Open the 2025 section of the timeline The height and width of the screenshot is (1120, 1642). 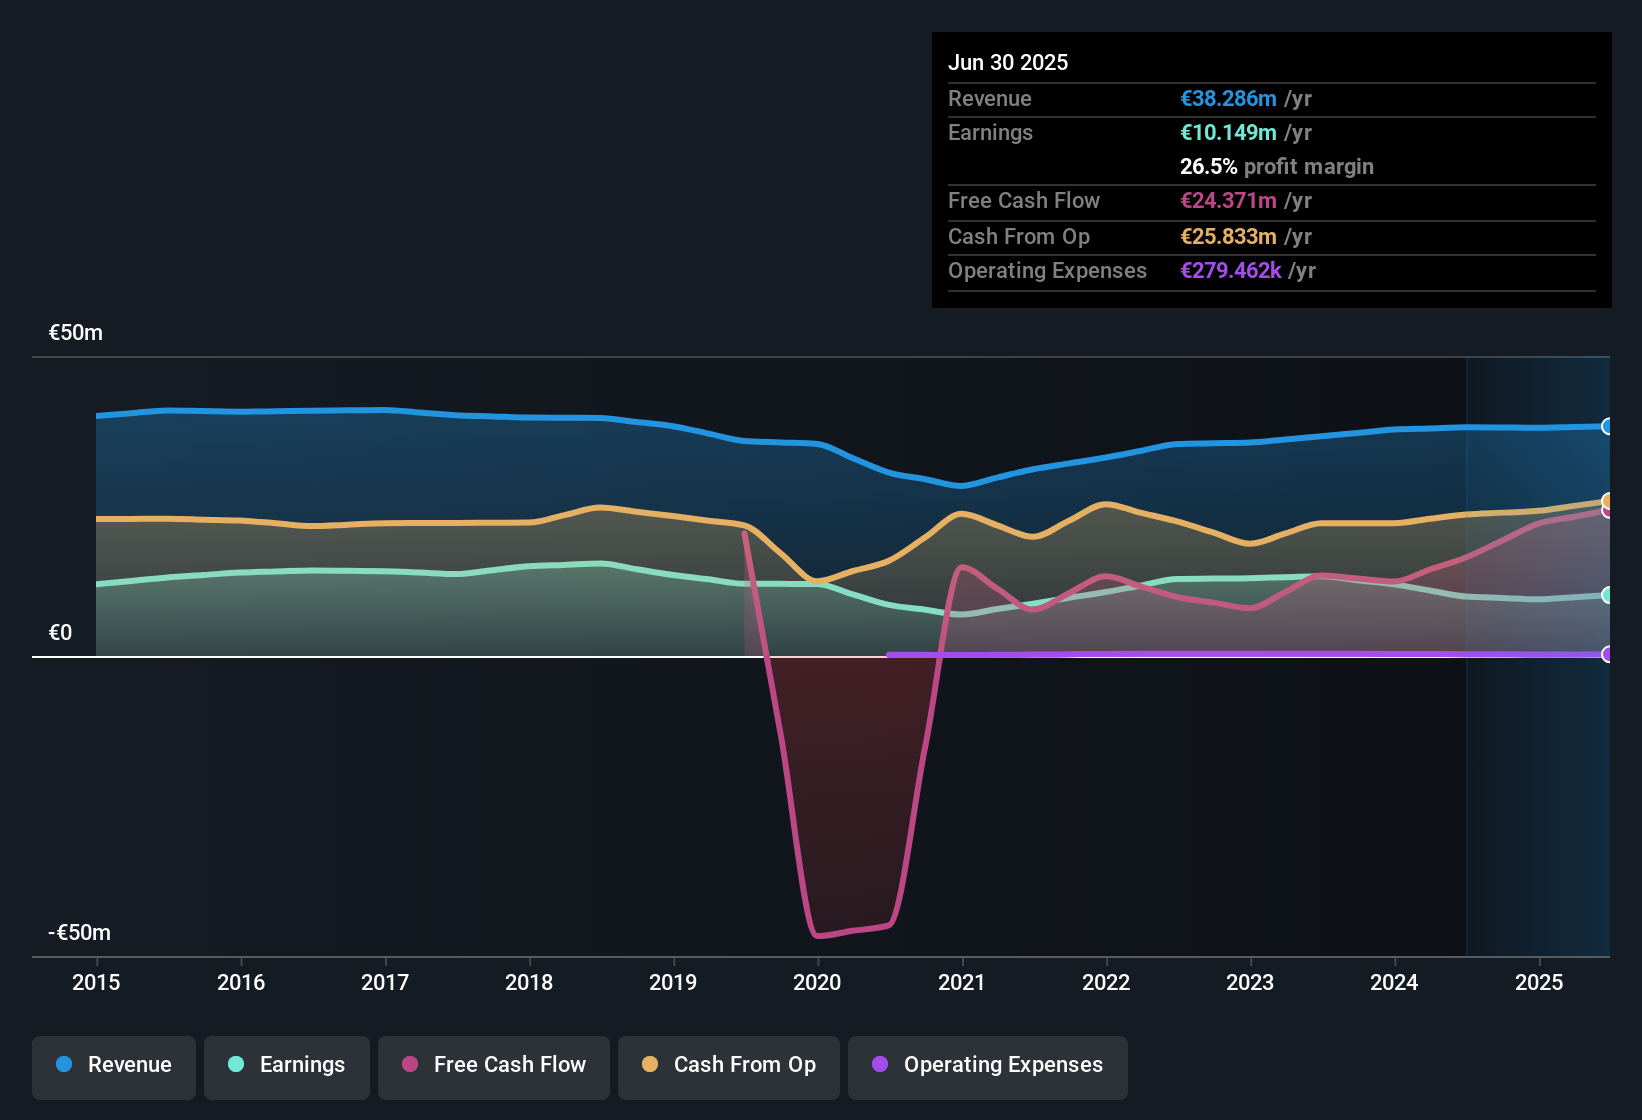click(x=1539, y=983)
